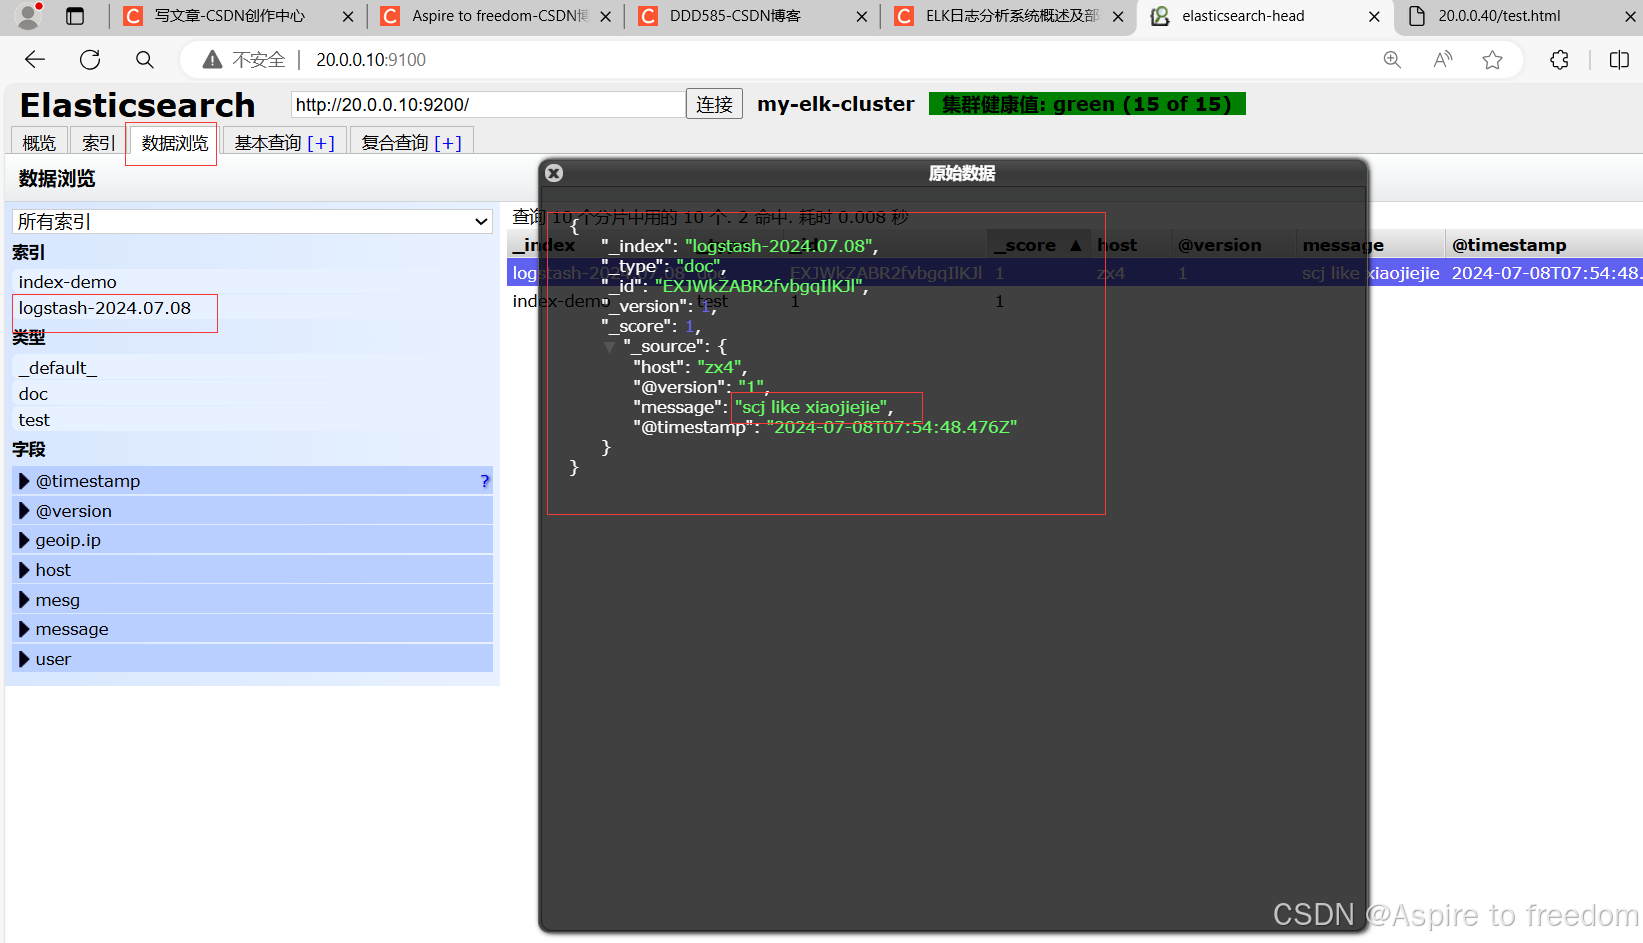Viewport: 1643px width, 943px height.
Task: Edit the Elasticsearch URL field
Action: tap(488, 104)
